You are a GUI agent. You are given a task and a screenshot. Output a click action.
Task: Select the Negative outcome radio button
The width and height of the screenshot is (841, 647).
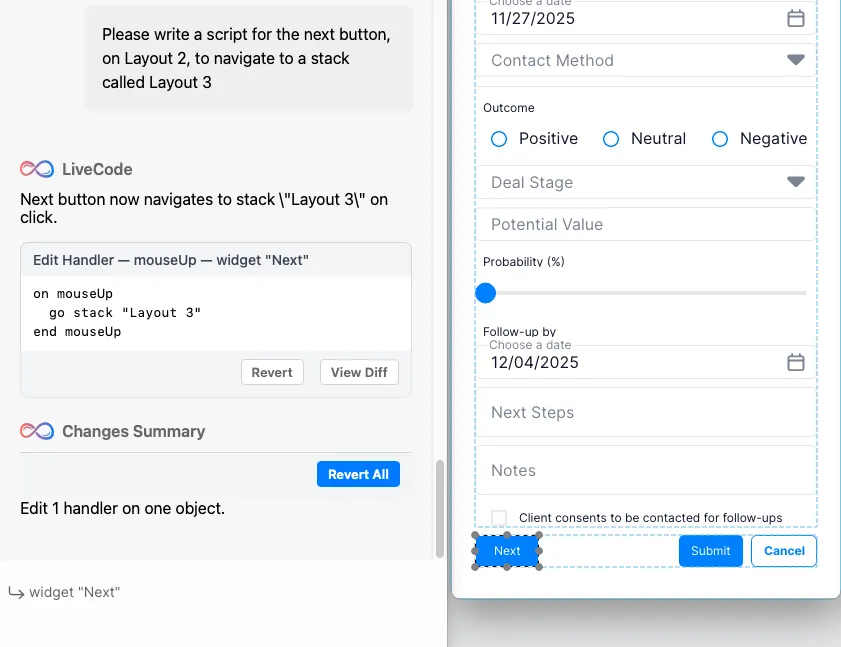pos(719,139)
